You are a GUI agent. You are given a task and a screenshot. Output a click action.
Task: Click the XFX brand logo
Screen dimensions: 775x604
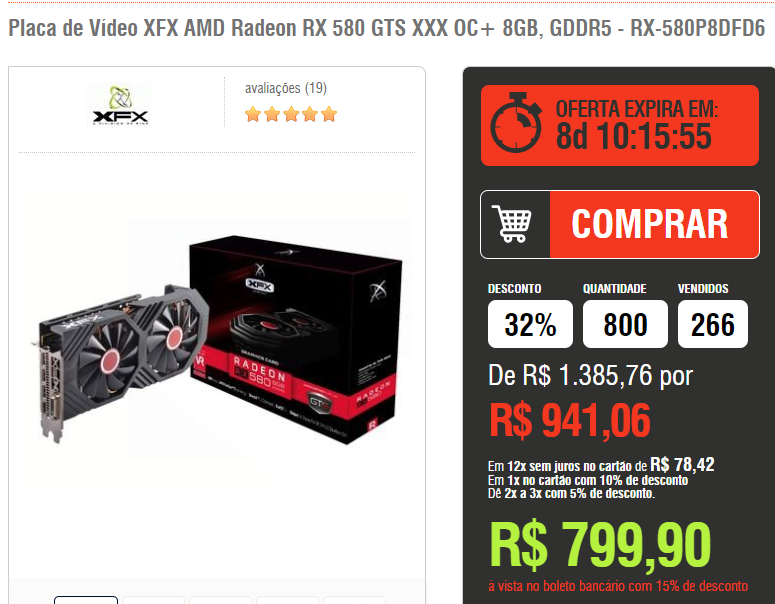tap(120, 105)
